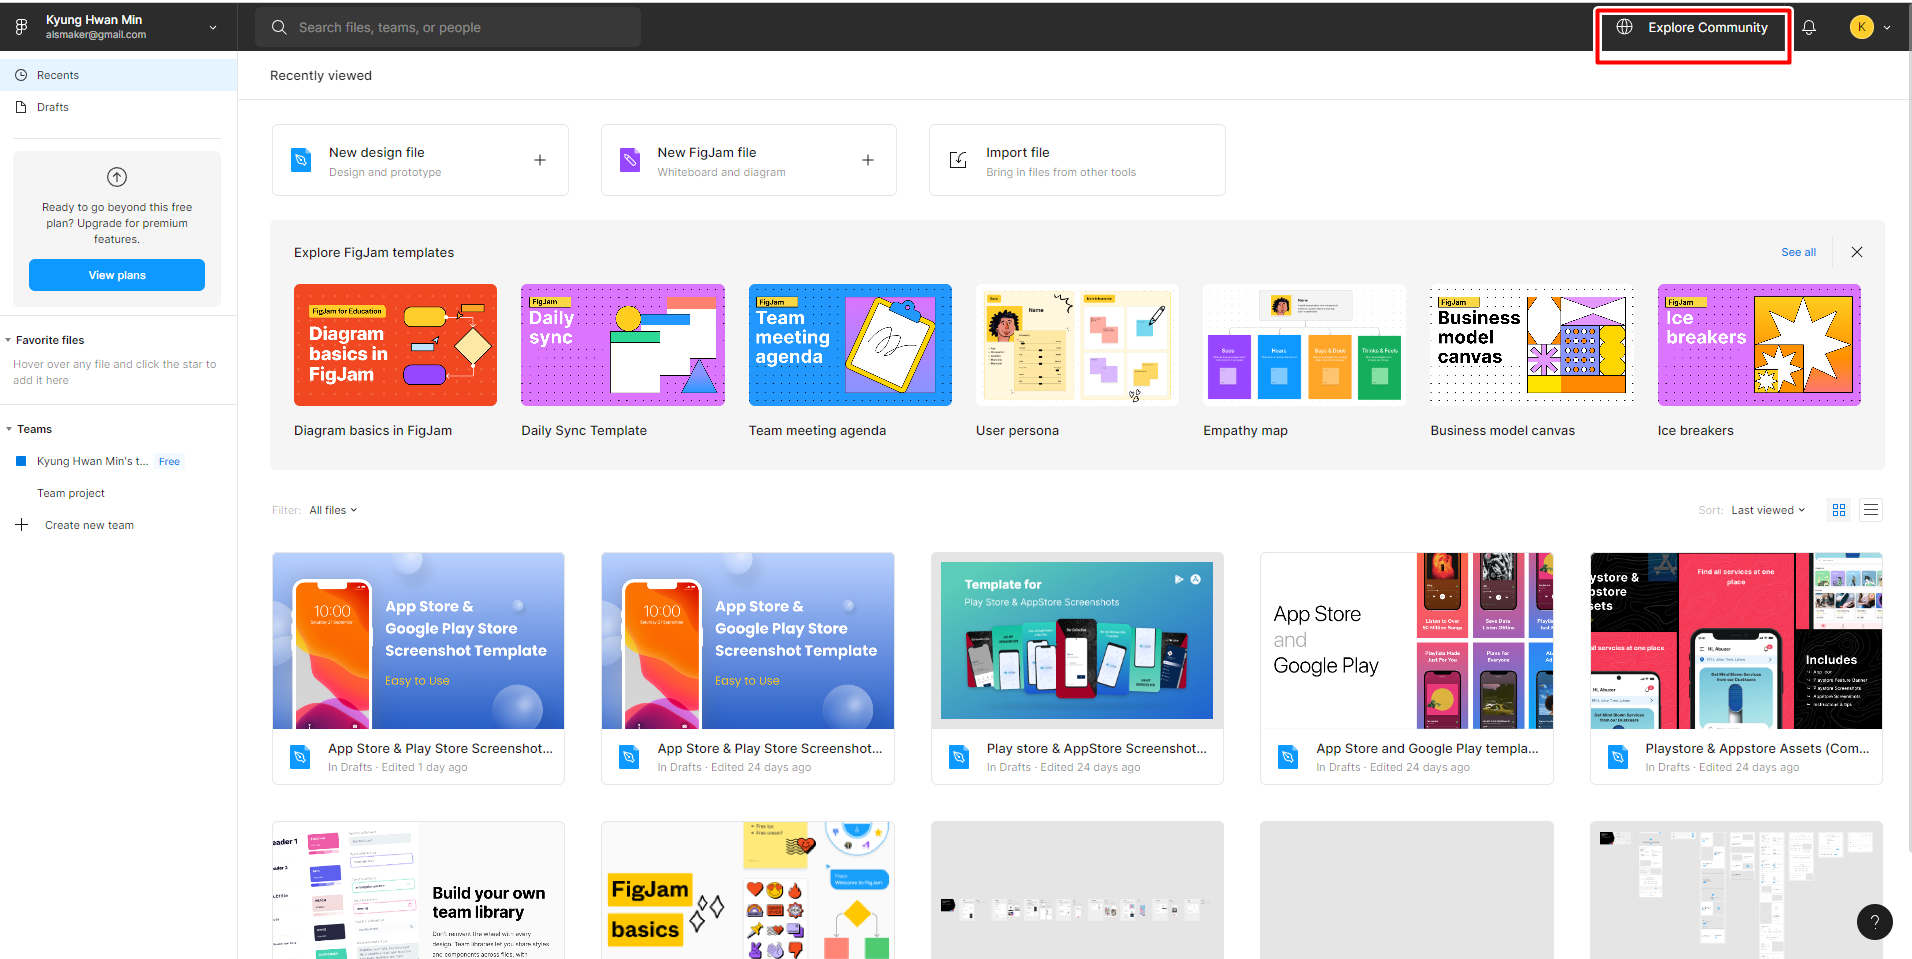This screenshot has width=1912, height=959.
Task: Open the All files filter dropdown
Action: coord(333,510)
